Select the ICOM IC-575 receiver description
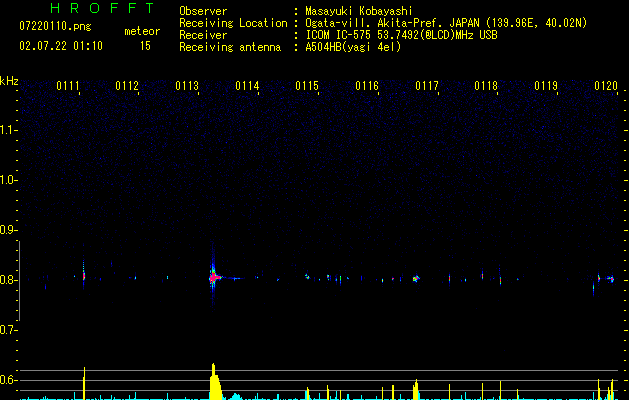This screenshot has width=629, height=400. 401,35
